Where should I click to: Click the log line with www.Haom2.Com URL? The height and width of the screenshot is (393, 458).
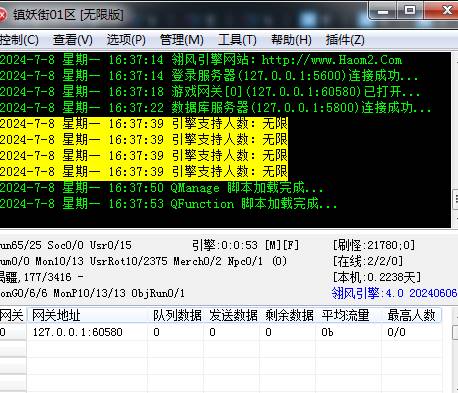pos(201,60)
